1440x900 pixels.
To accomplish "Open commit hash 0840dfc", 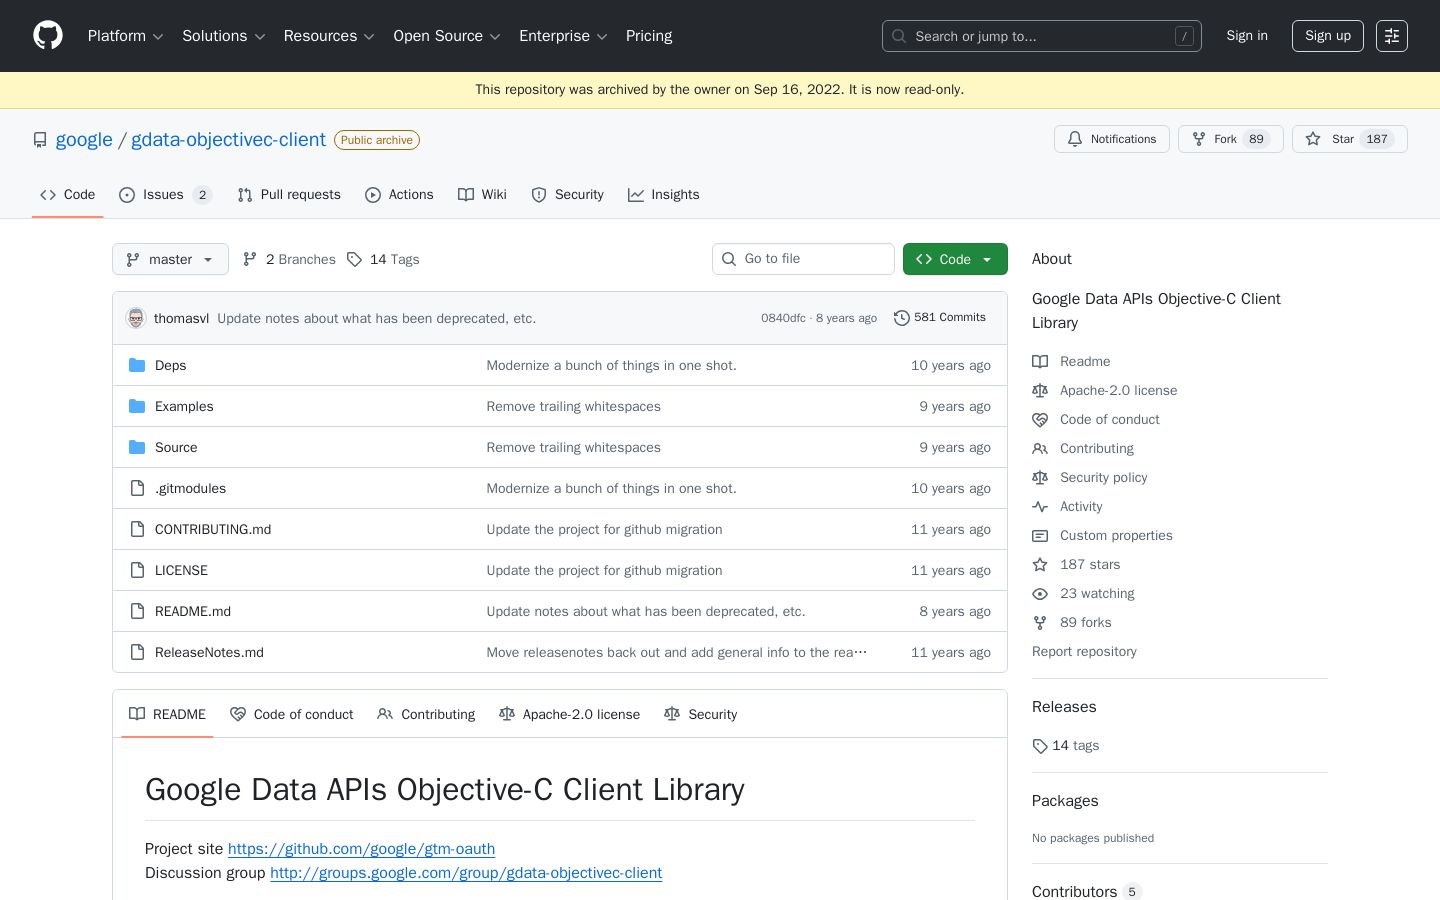I will (783, 318).
